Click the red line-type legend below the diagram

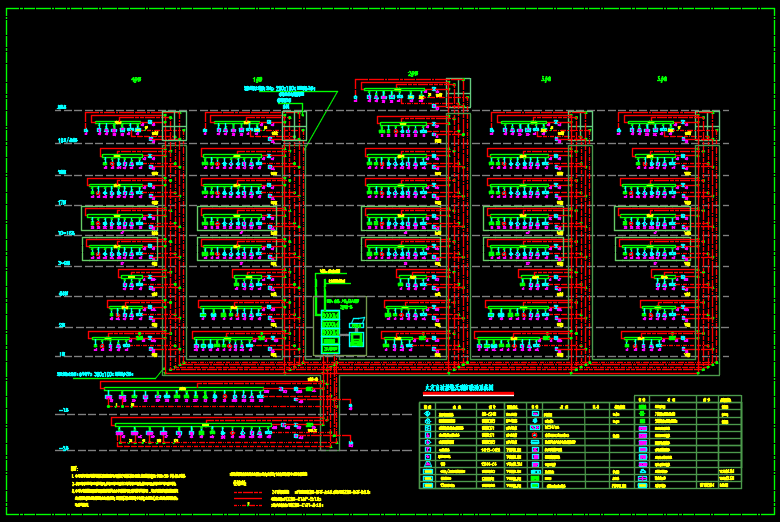pyautogui.click(x=248, y=499)
